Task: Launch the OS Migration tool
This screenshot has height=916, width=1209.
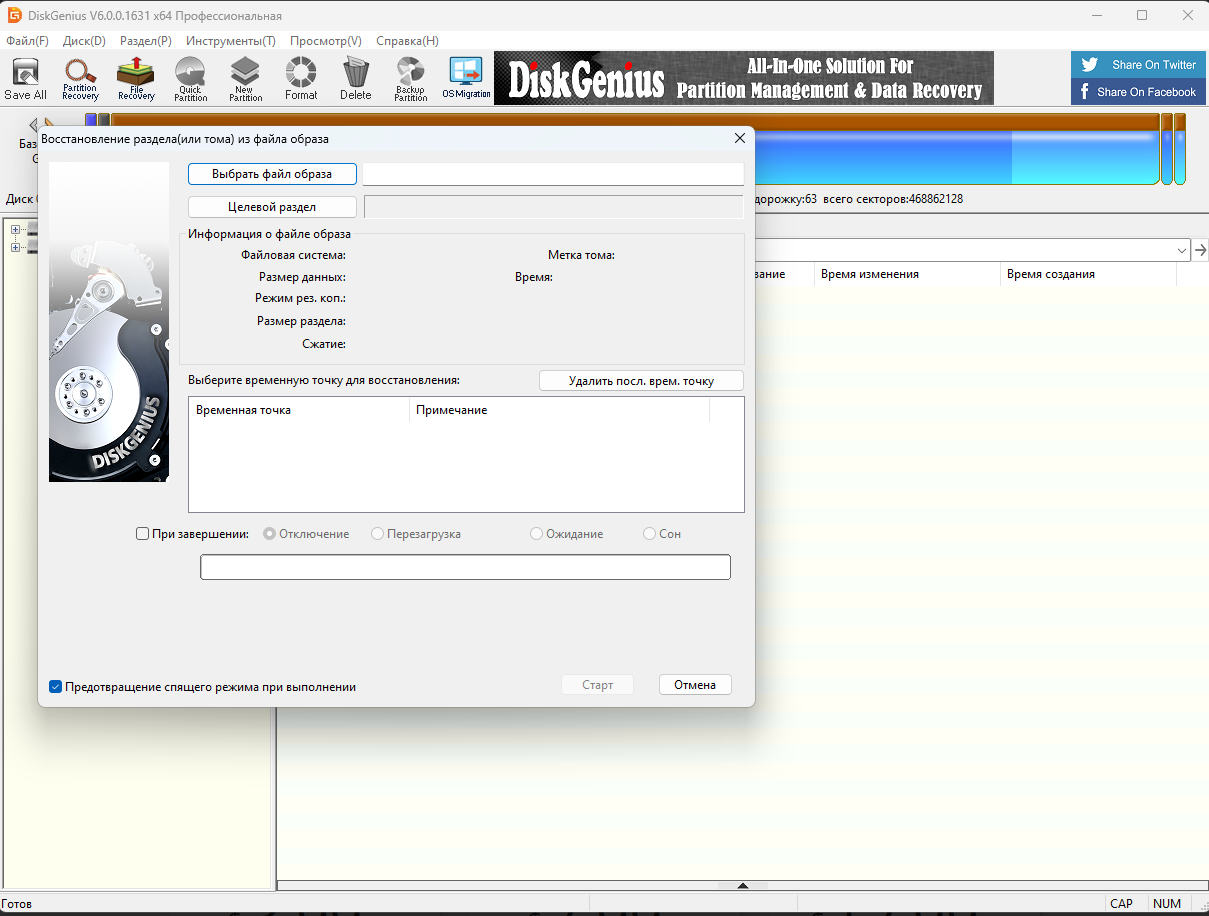Action: (x=466, y=78)
